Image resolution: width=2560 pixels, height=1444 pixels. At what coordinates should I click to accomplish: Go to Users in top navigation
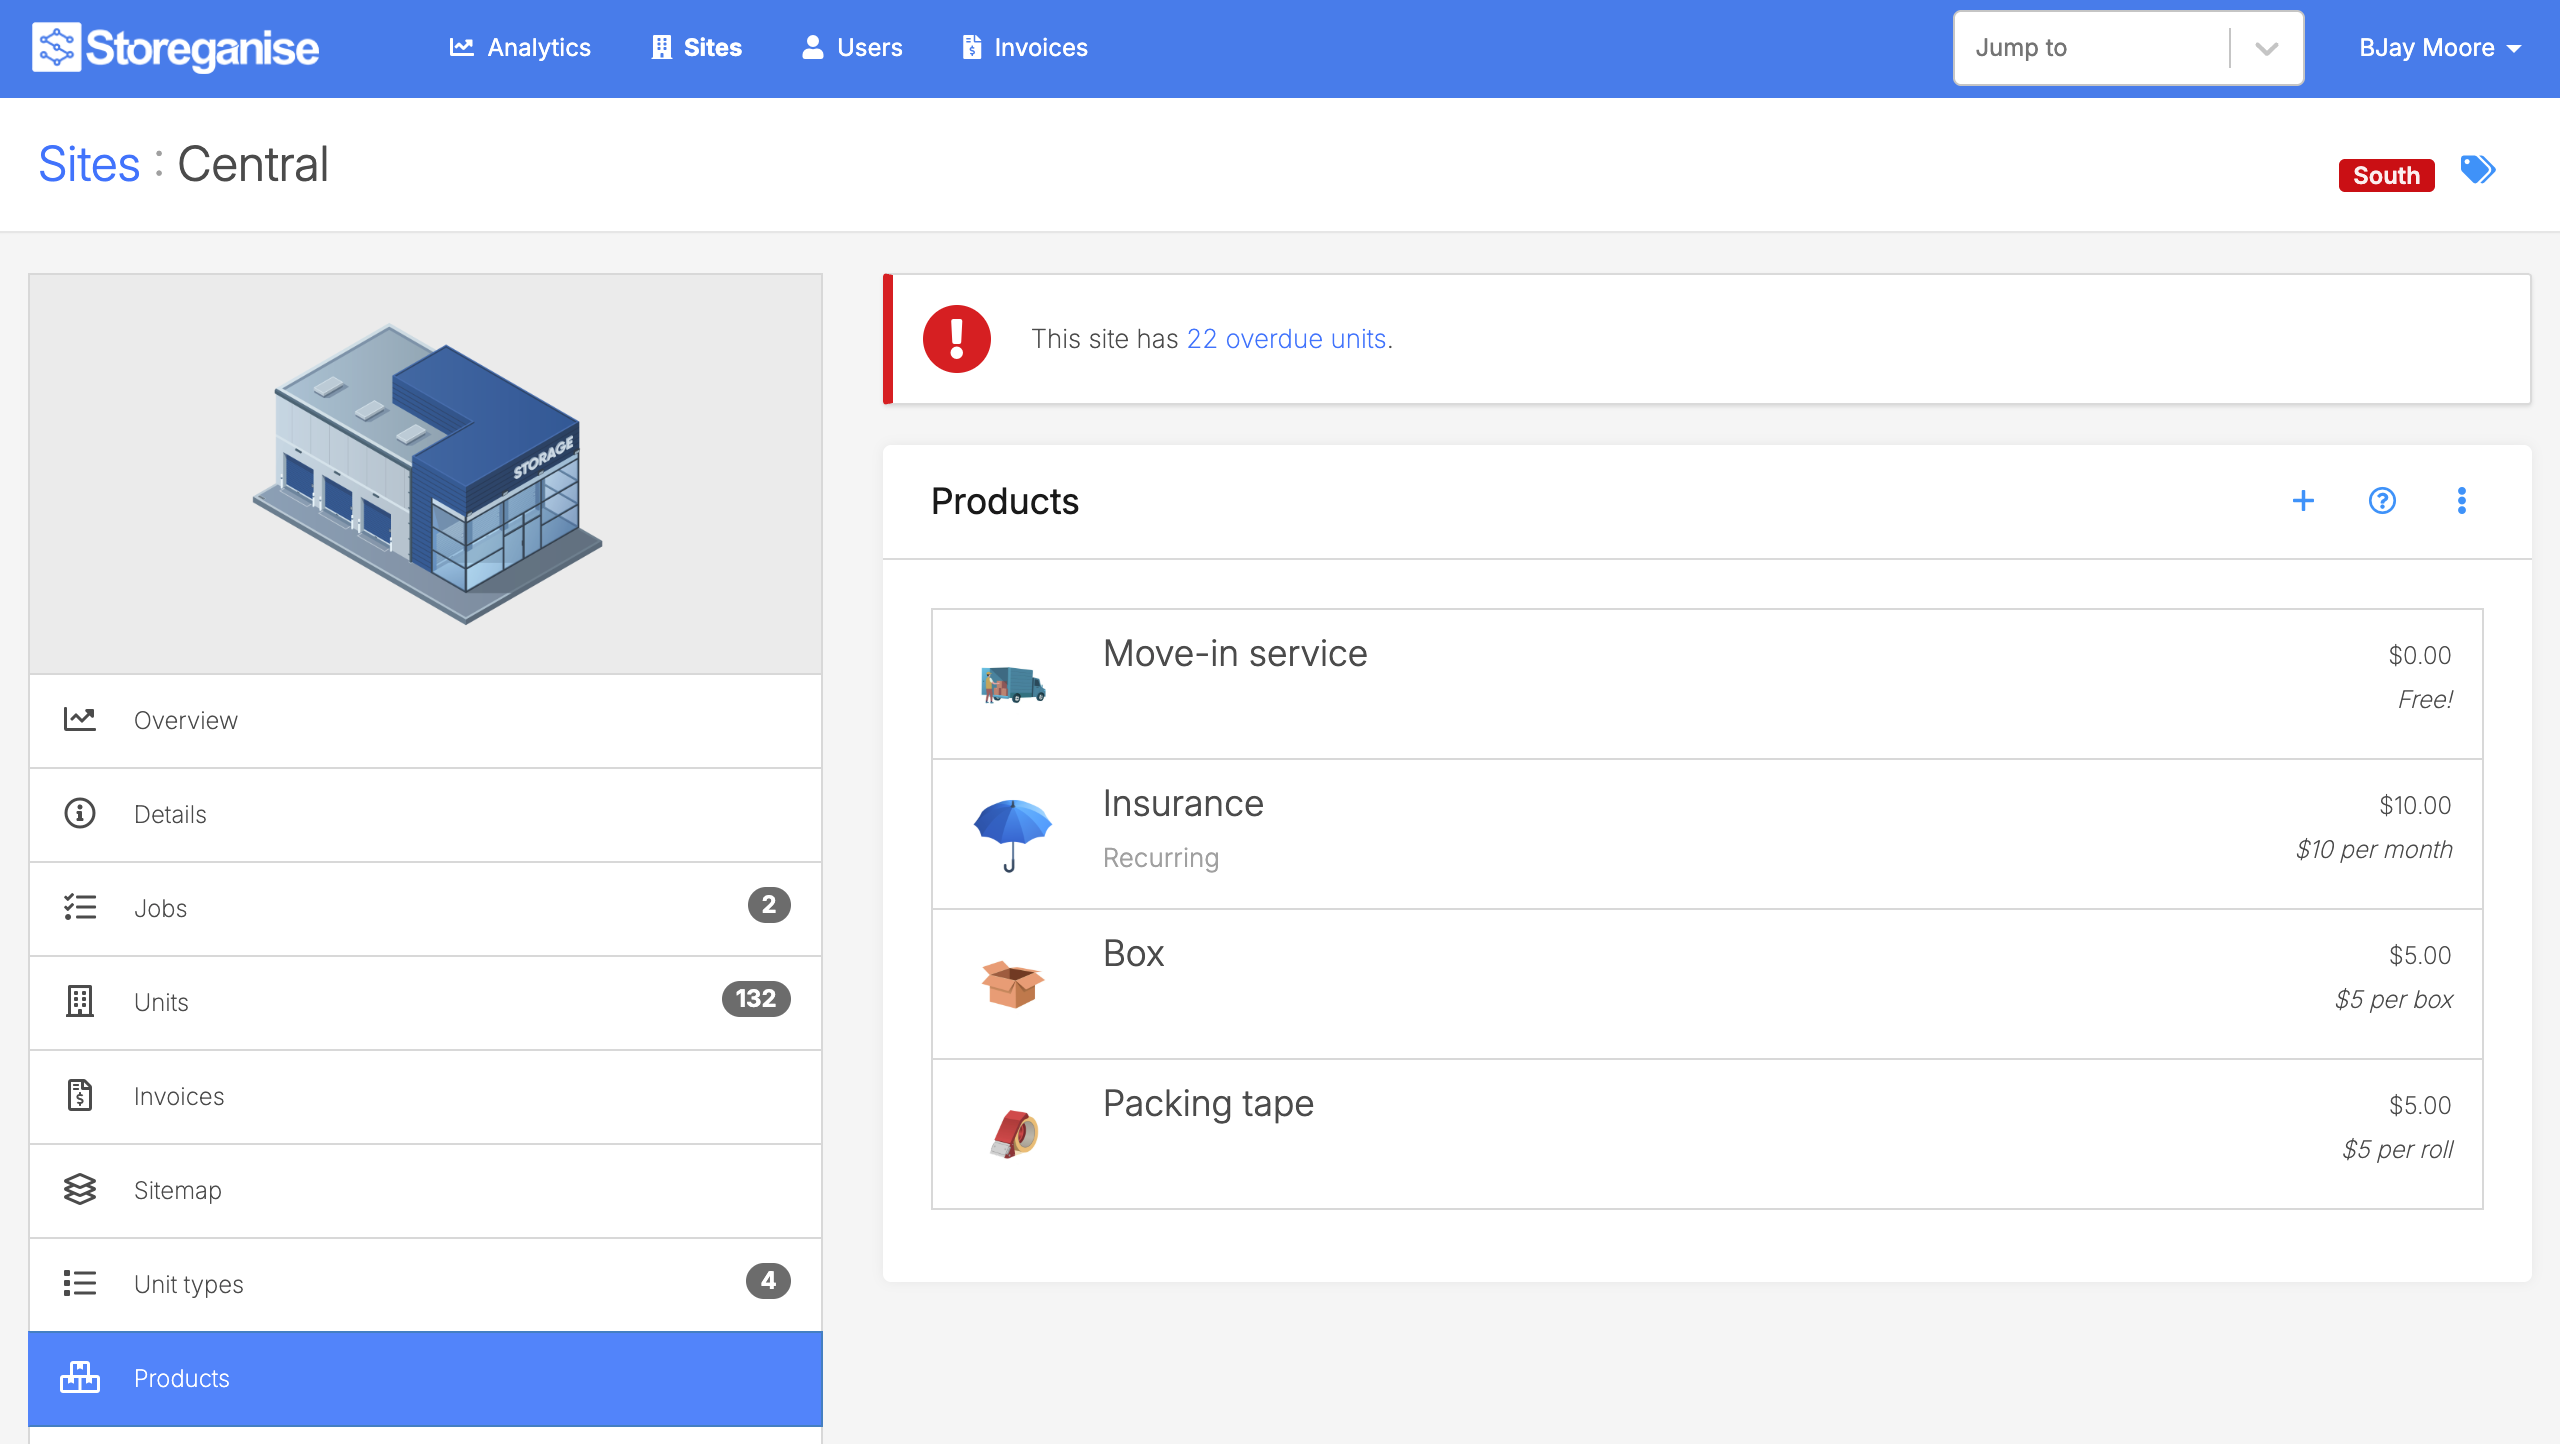click(852, 48)
